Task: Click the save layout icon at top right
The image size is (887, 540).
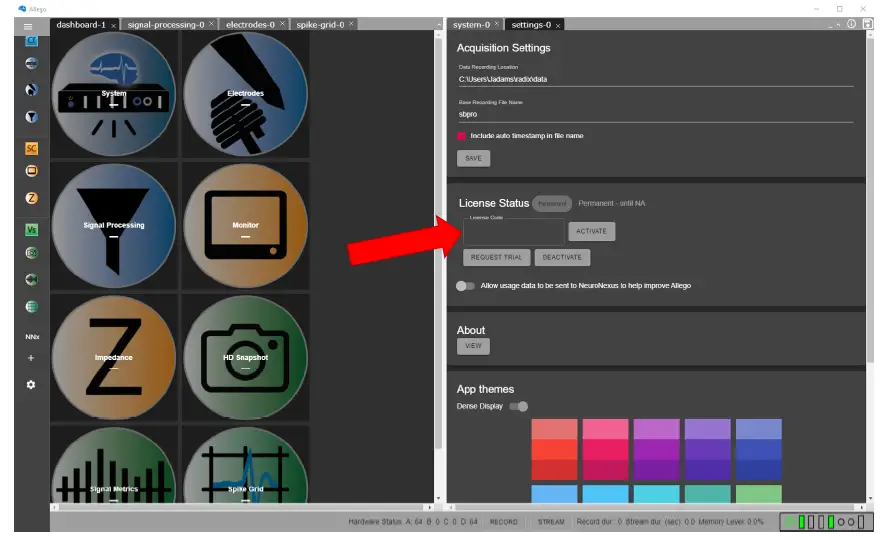Action: pyautogui.click(x=868, y=24)
